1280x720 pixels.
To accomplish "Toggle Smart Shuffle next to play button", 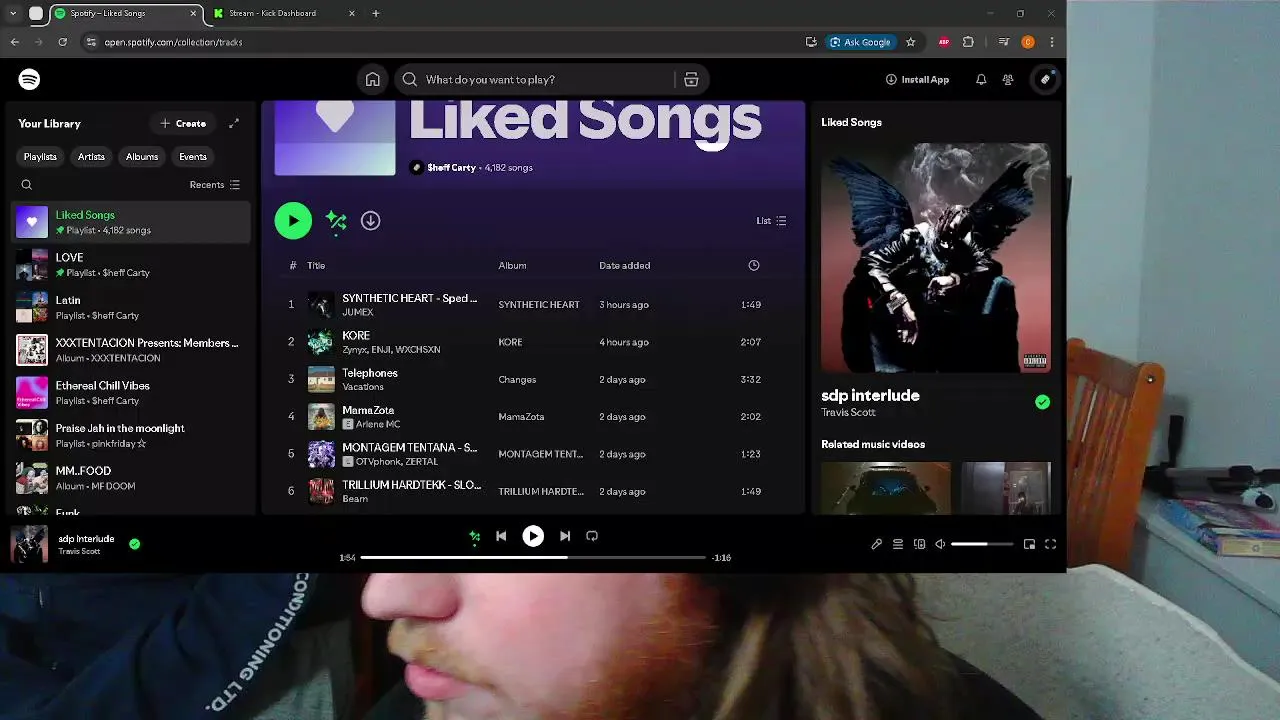I will (336, 221).
